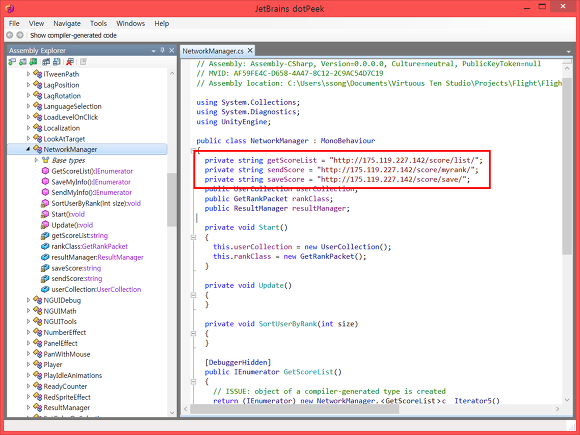
Task: Click the PanWithMouse class icon
Action: pos(37,354)
